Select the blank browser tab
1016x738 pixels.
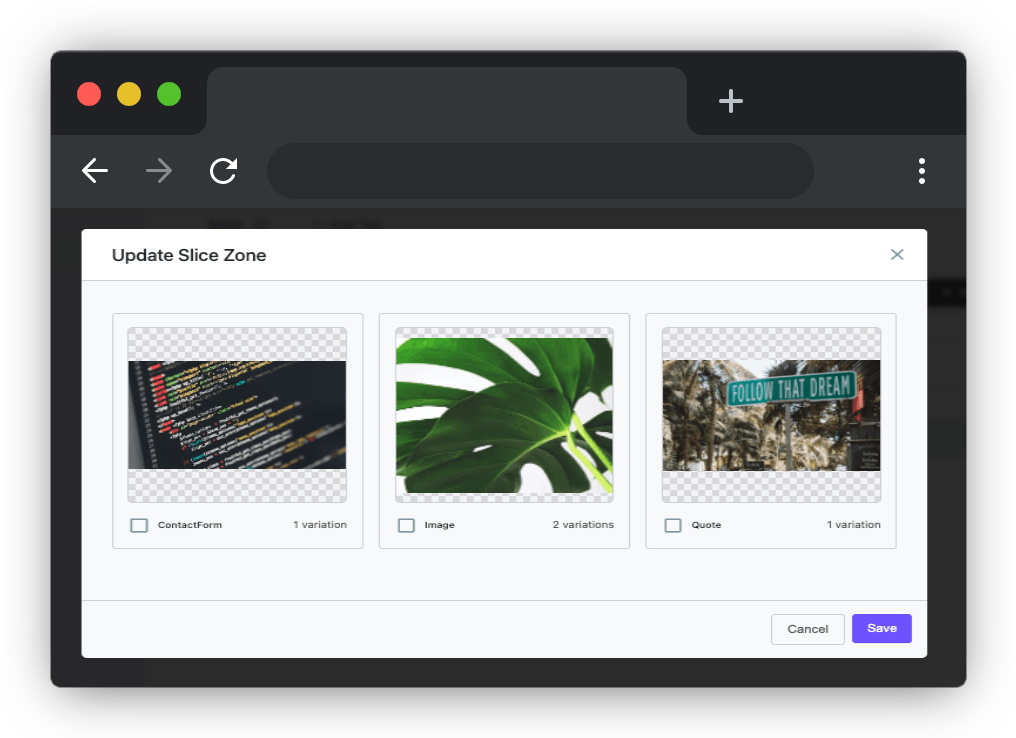pyautogui.click(x=447, y=100)
